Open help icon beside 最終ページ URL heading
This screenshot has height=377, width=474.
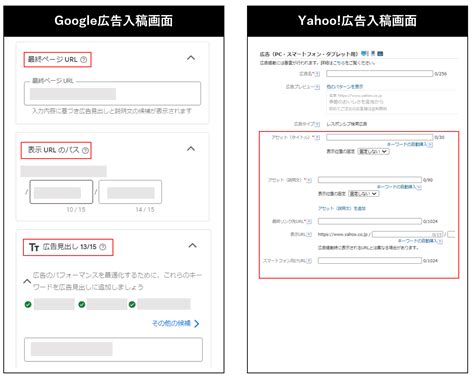pyautogui.click(x=84, y=60)
